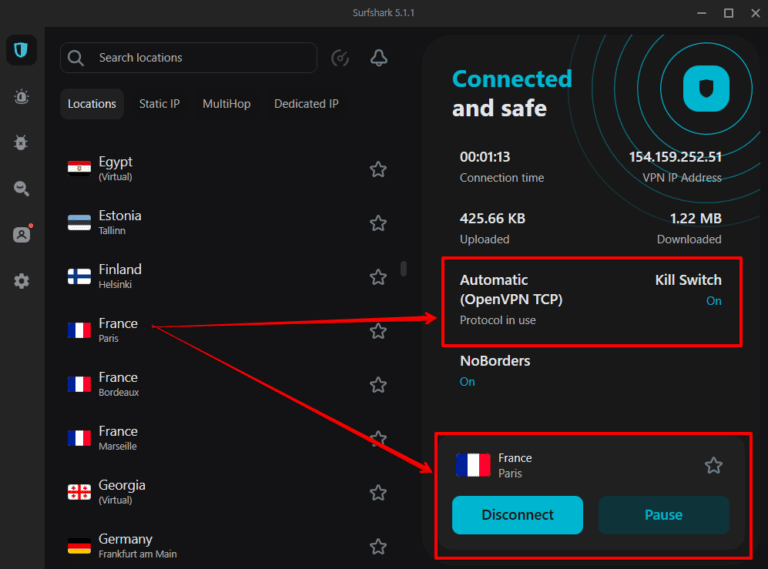Favorite the Egypt location with its star
Screen dimensions: 768x569
pyautogui.click(x=378, y=169)
